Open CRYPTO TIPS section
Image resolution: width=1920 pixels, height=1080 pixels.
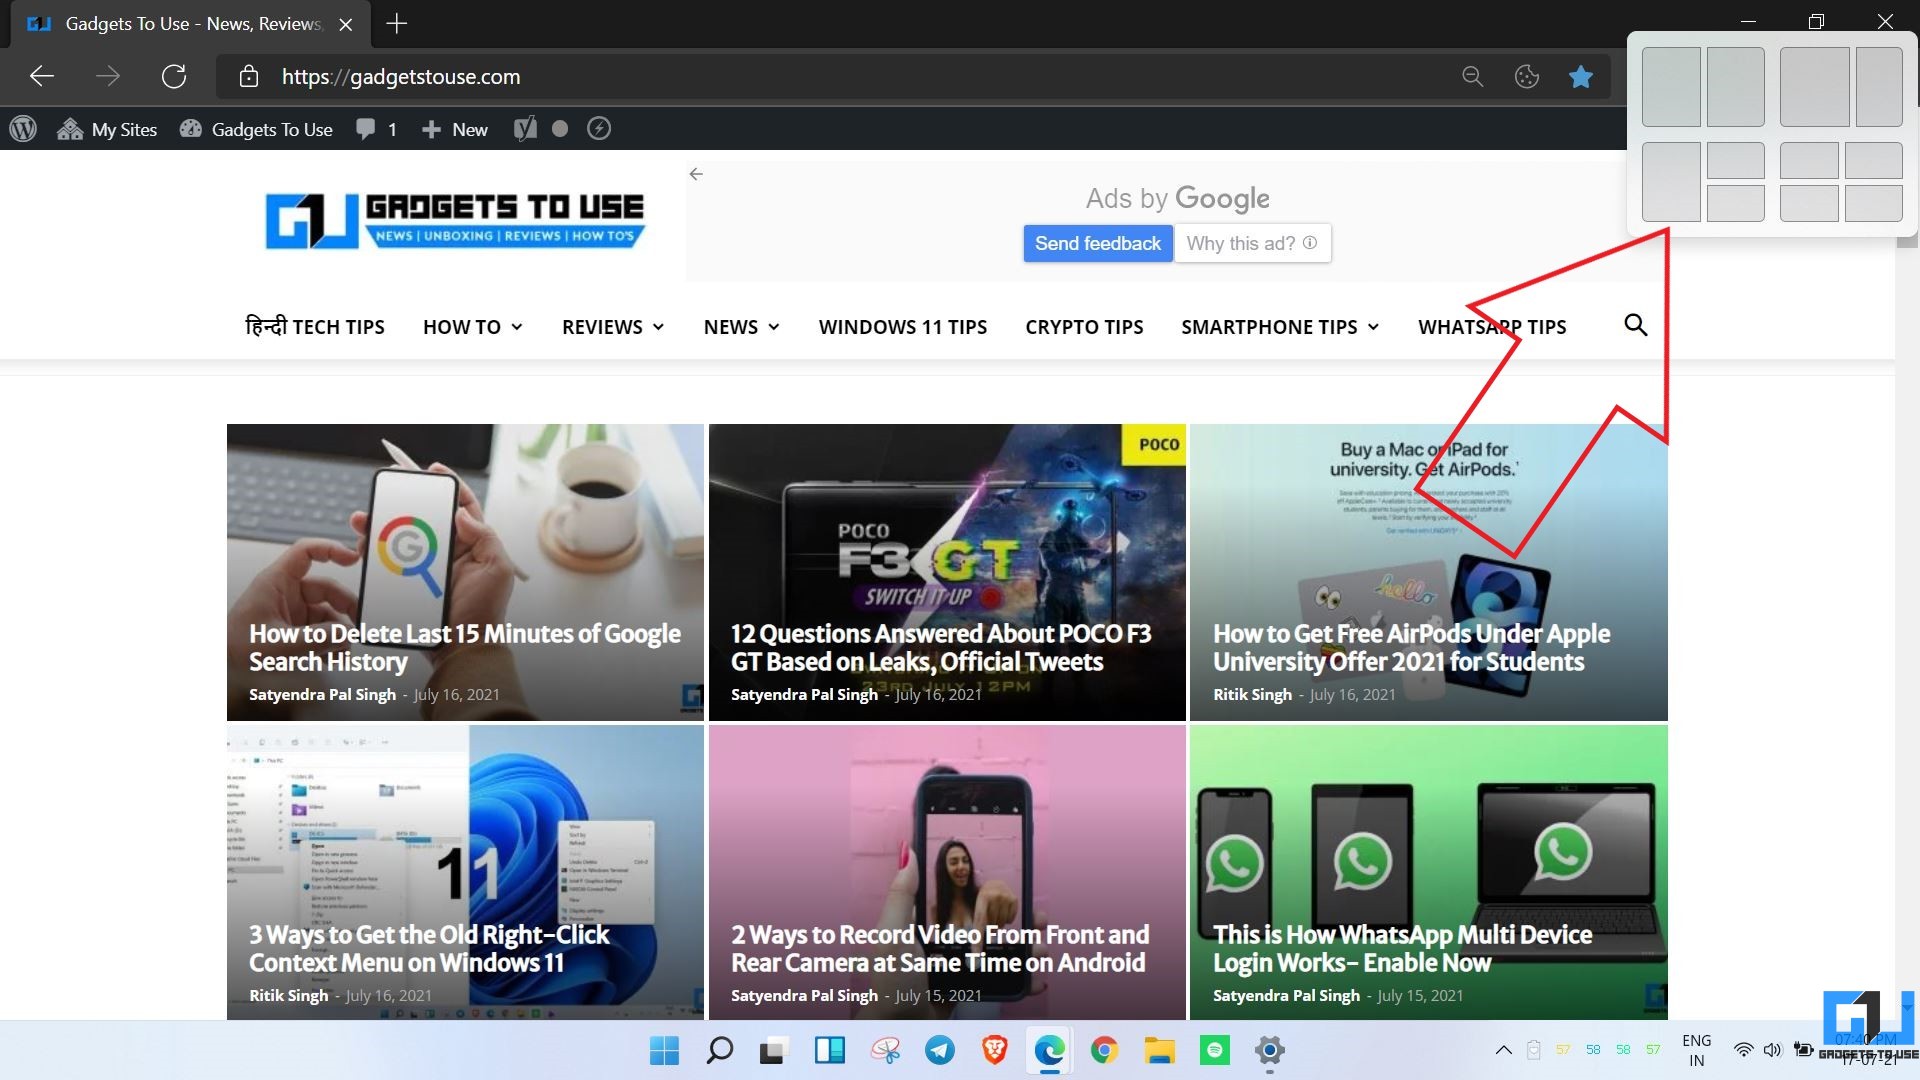click(1084, 327)
